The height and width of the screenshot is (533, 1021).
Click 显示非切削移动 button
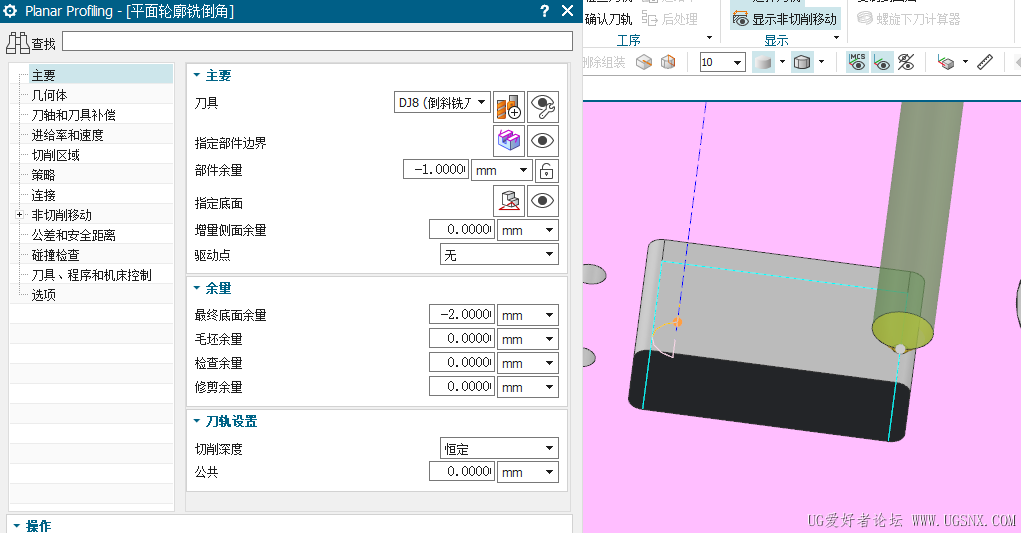click(x=785, y=19)
